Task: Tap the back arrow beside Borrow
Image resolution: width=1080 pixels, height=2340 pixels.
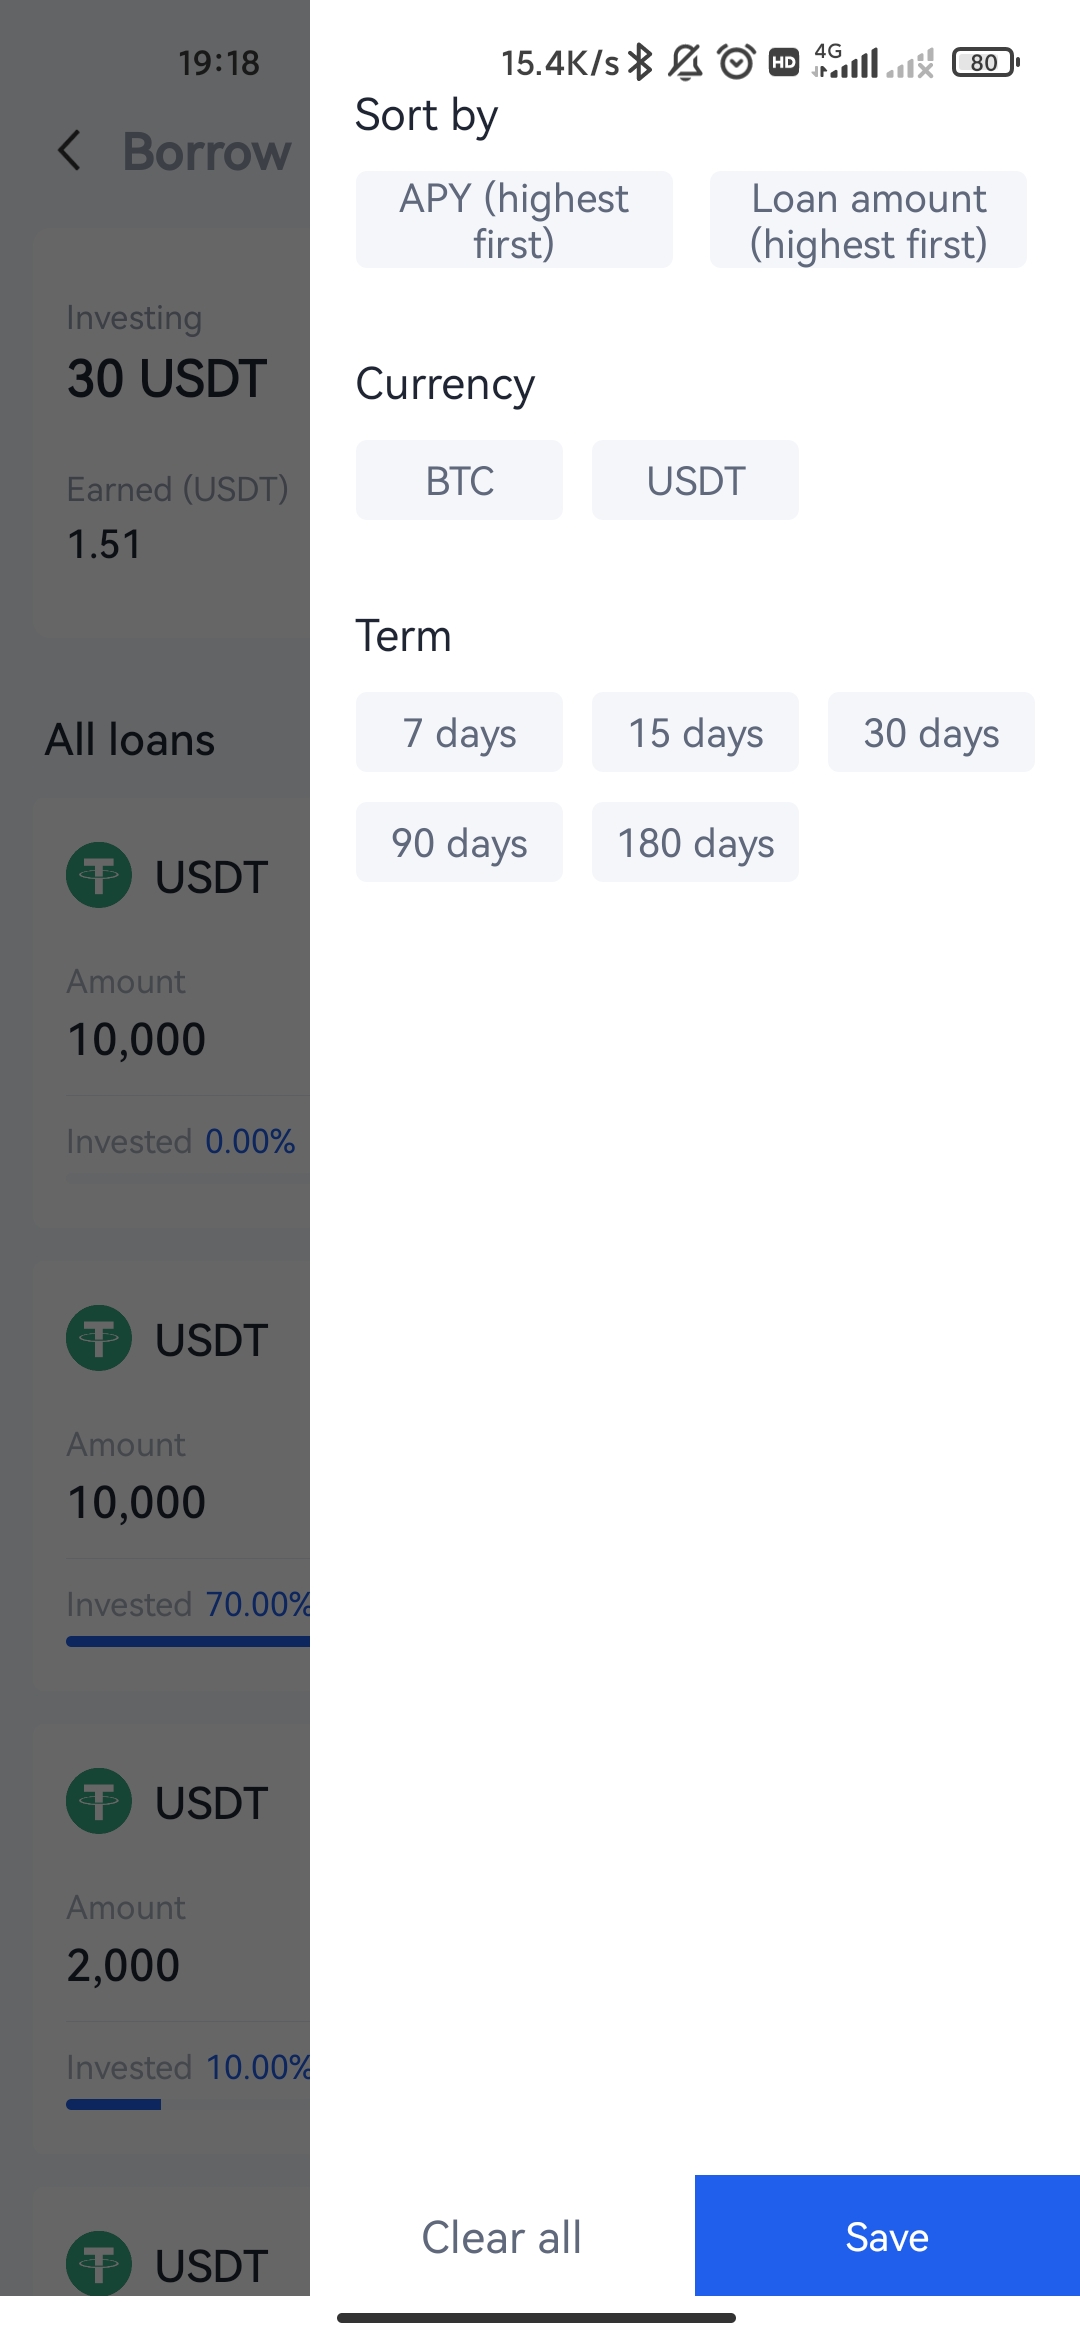Action: pos(69,151)
